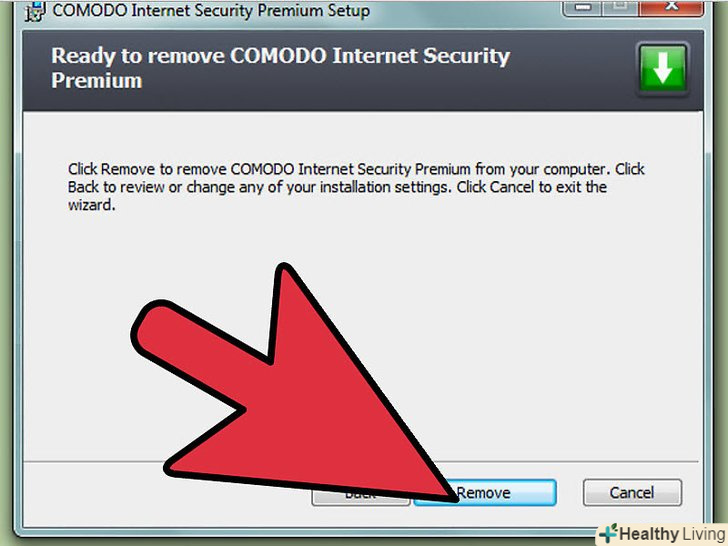728x546 pixels.
Task: Click the word Premium in the heading
Action: click(97, 81)
